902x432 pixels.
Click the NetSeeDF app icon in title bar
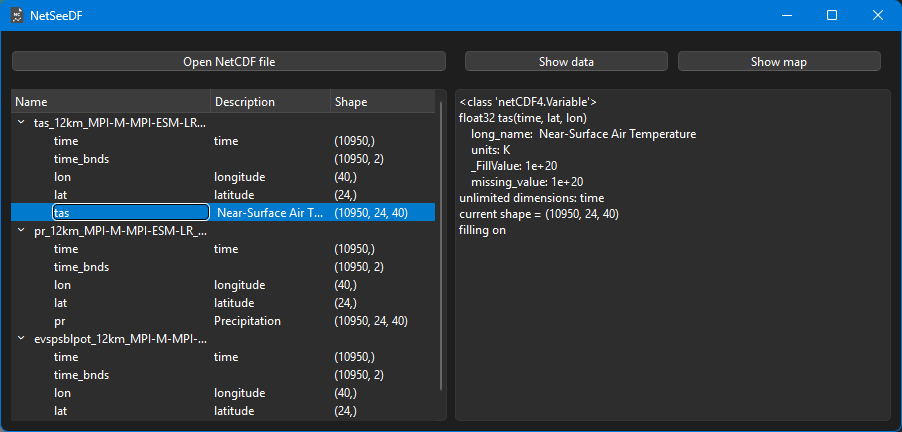[x=18, y=15]
